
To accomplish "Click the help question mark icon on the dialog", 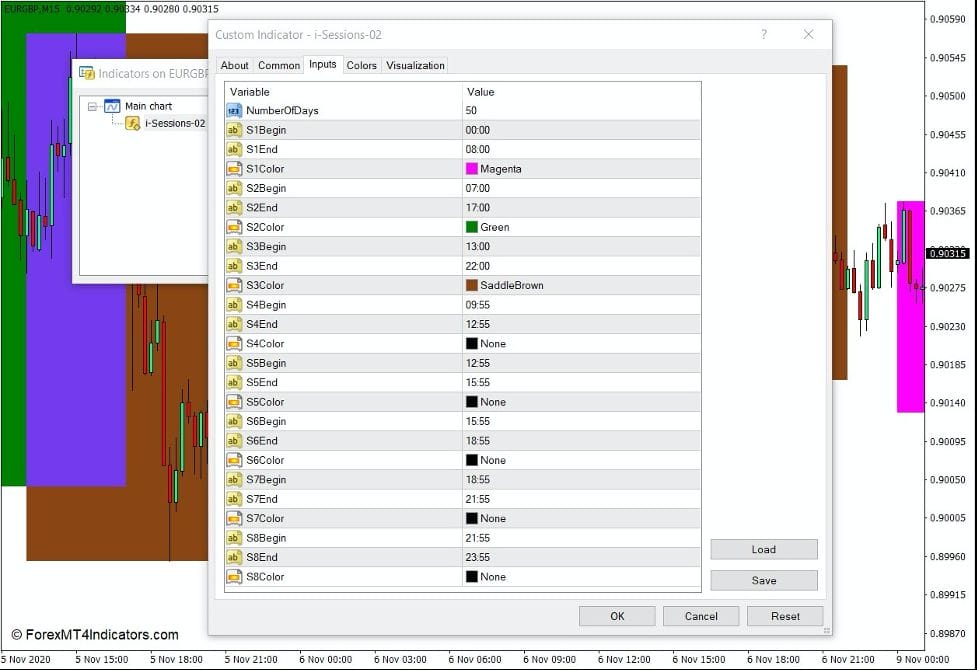I will 764,34.
